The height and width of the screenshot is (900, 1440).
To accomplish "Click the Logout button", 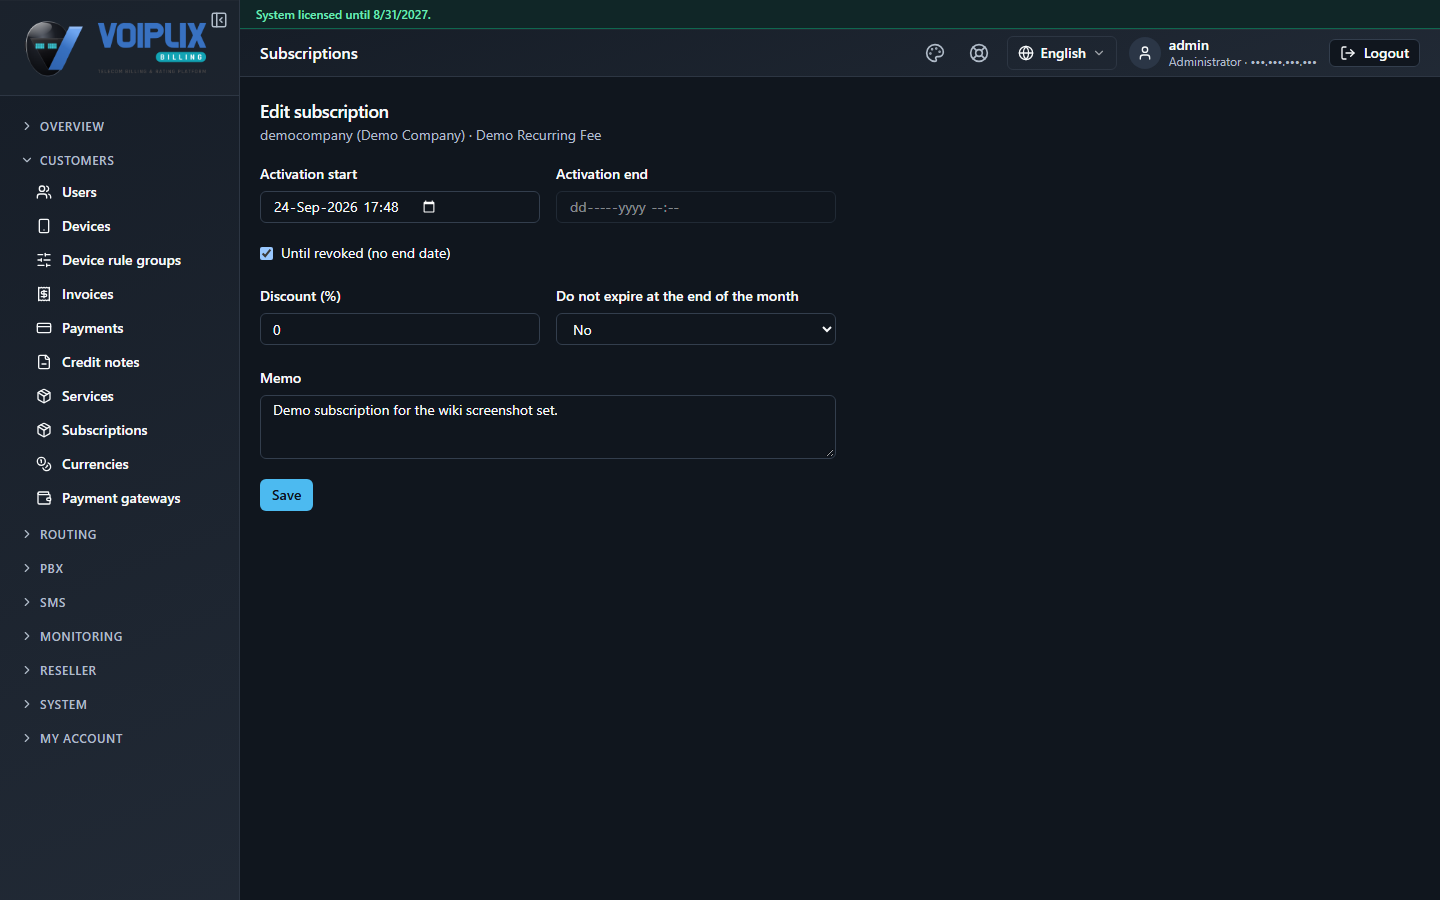I will pos(1374,53).
